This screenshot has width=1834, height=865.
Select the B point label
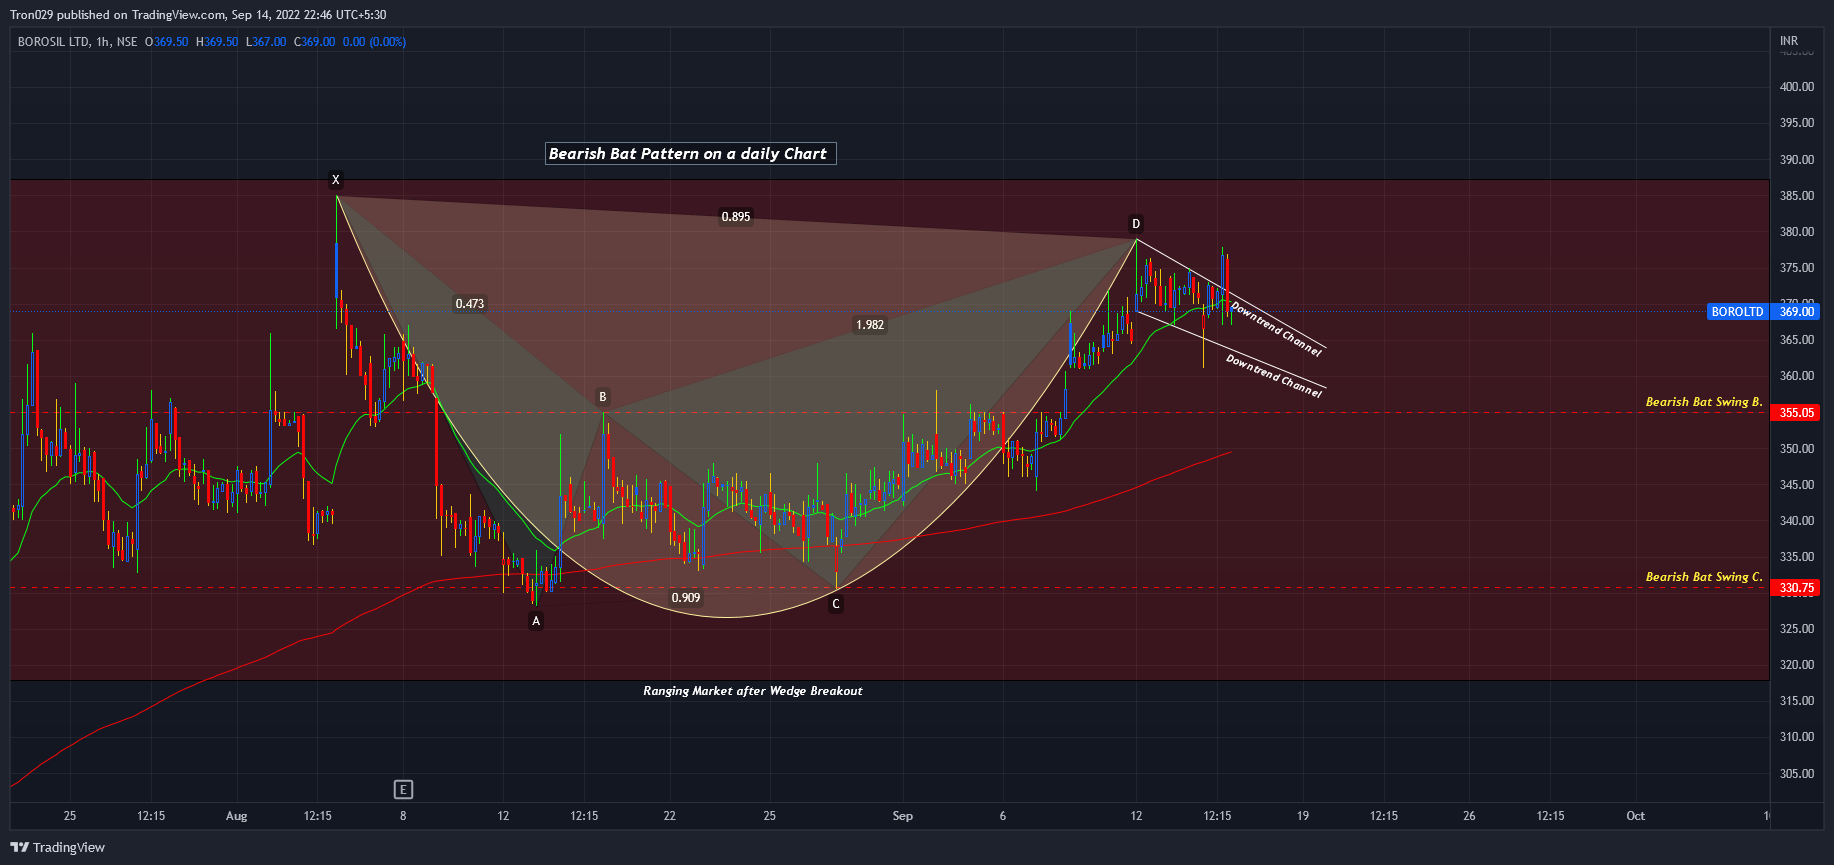tap(603, 397)
